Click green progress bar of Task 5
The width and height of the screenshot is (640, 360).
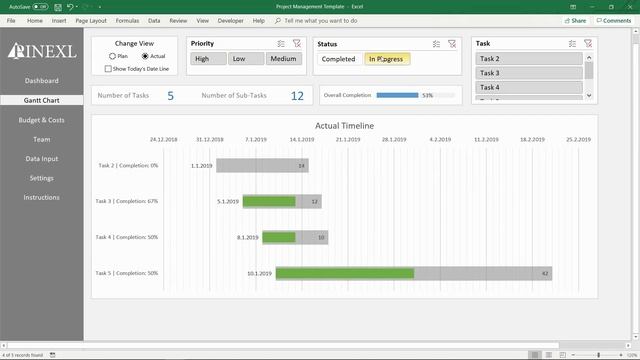[345, 273]
